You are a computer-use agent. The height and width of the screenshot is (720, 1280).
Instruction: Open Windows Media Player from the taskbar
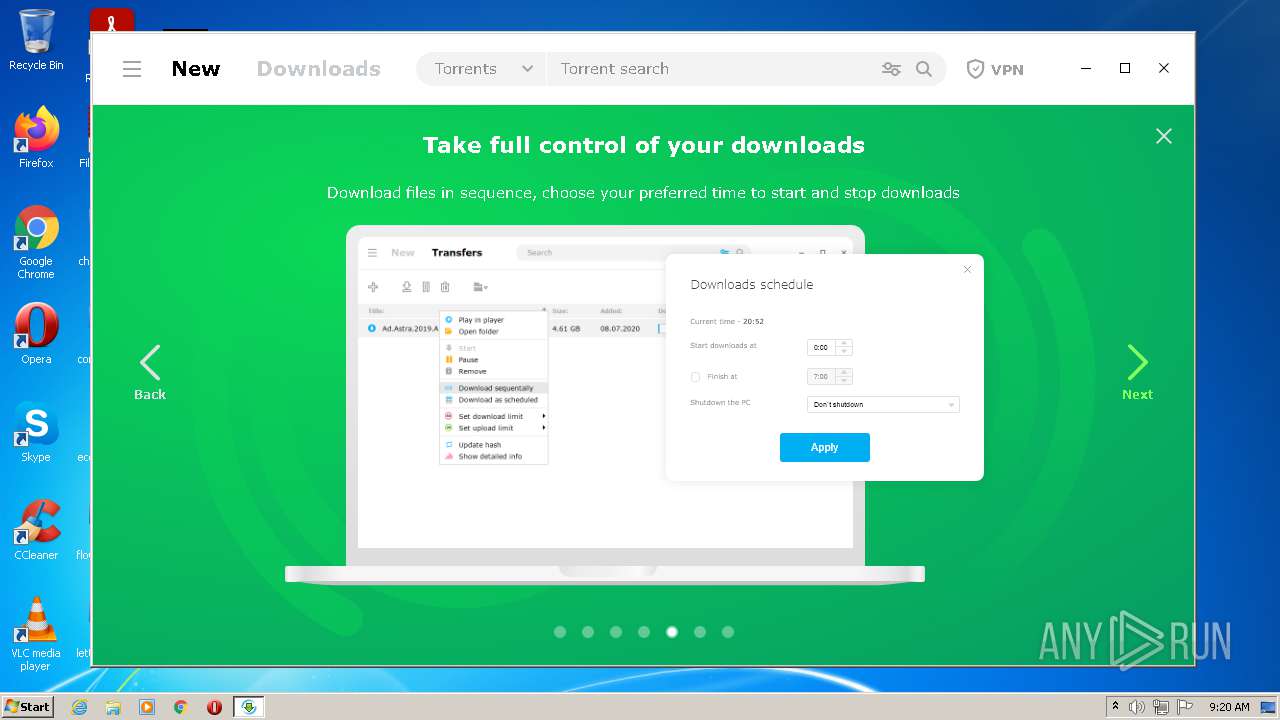pos(147,707)
